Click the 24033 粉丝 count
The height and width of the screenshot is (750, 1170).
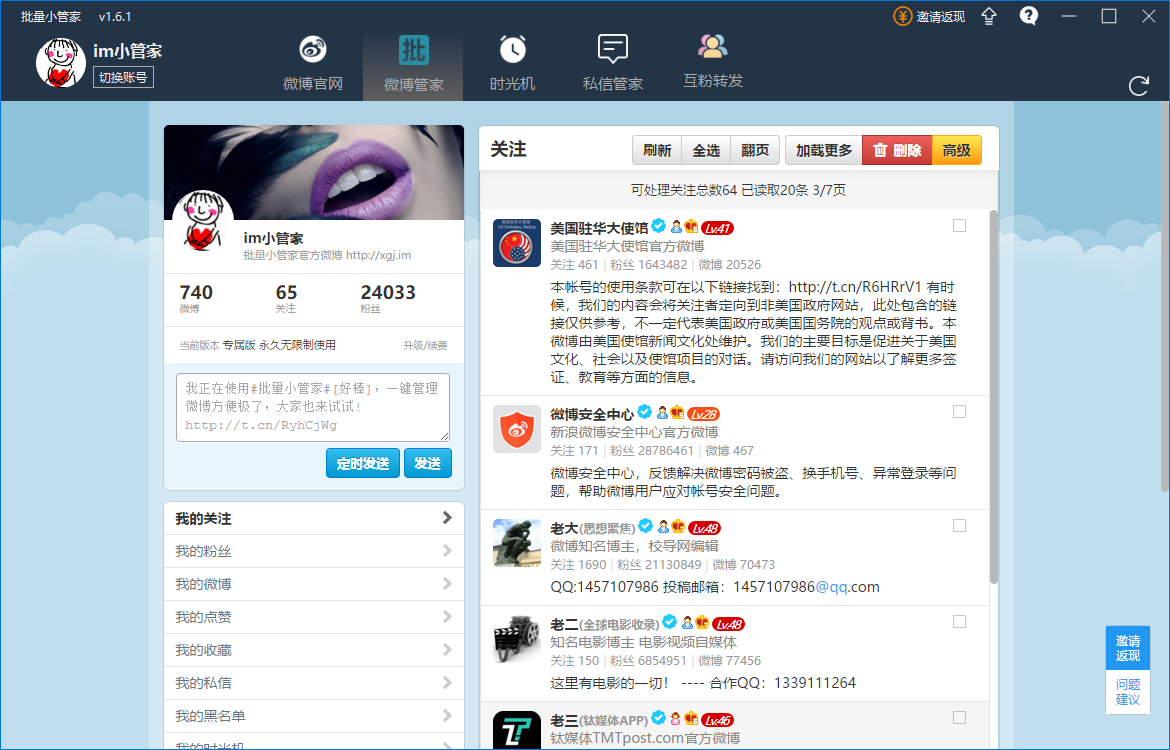coord(388,298)
